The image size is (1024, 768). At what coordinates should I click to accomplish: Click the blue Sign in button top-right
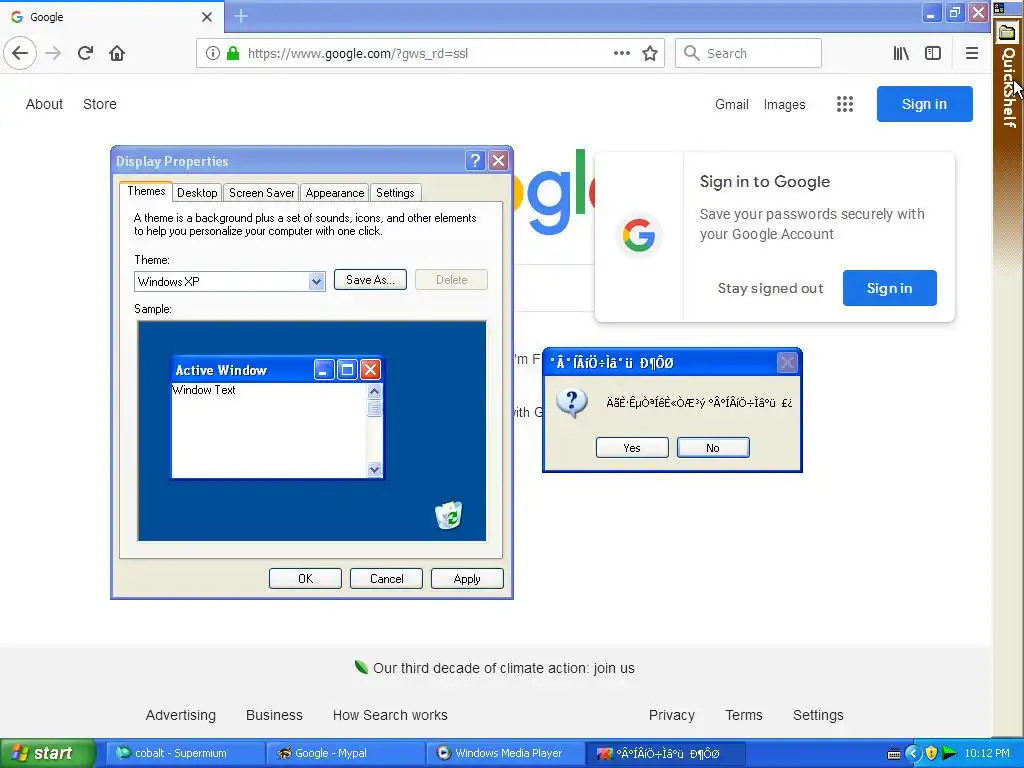[924, 104]
